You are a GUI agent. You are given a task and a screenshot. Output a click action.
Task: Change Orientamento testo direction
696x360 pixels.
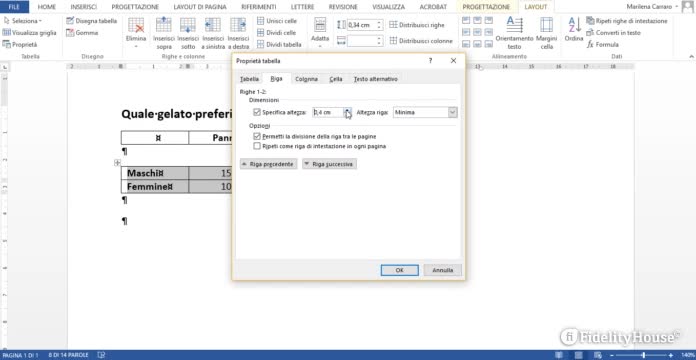coord(514,33)
